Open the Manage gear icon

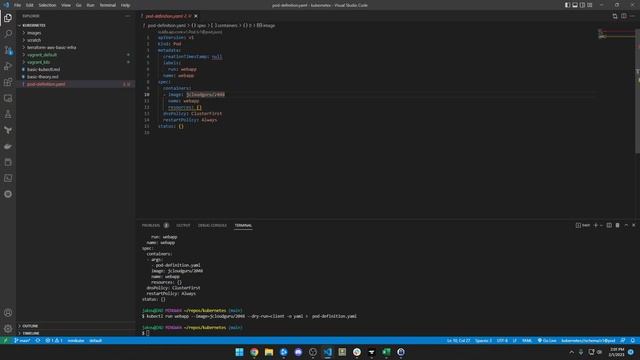[8, 328]
